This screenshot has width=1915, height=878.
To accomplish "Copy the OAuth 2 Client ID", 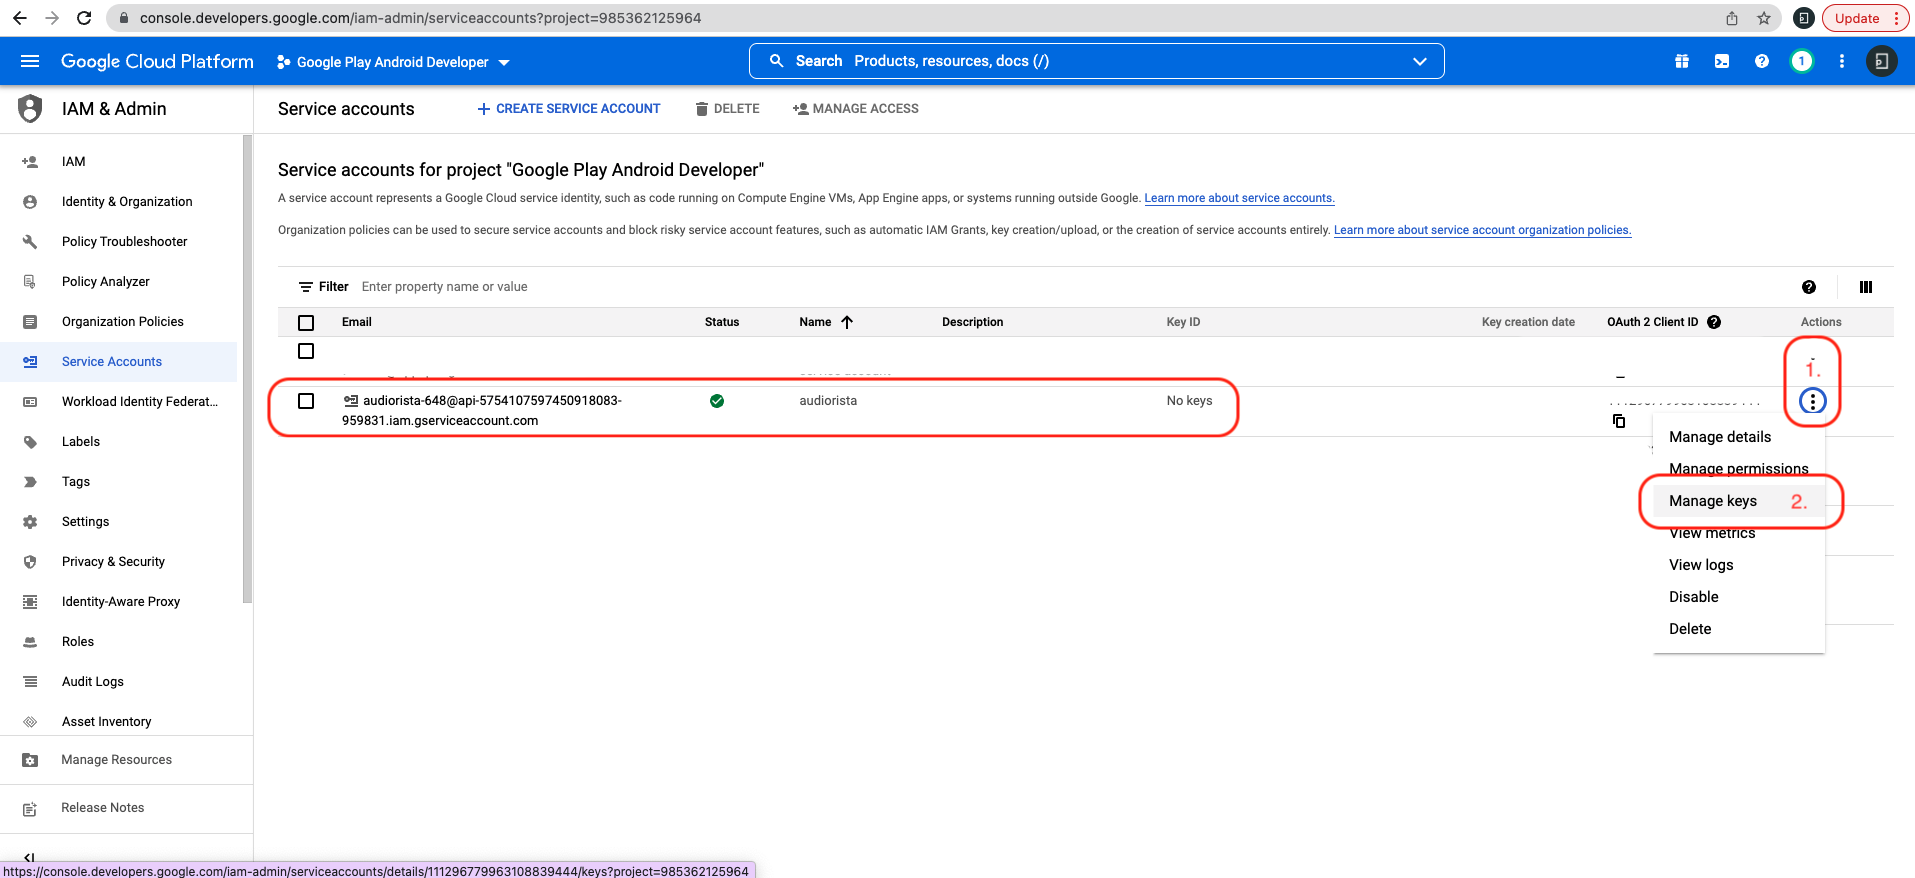I will (1619, 421).
